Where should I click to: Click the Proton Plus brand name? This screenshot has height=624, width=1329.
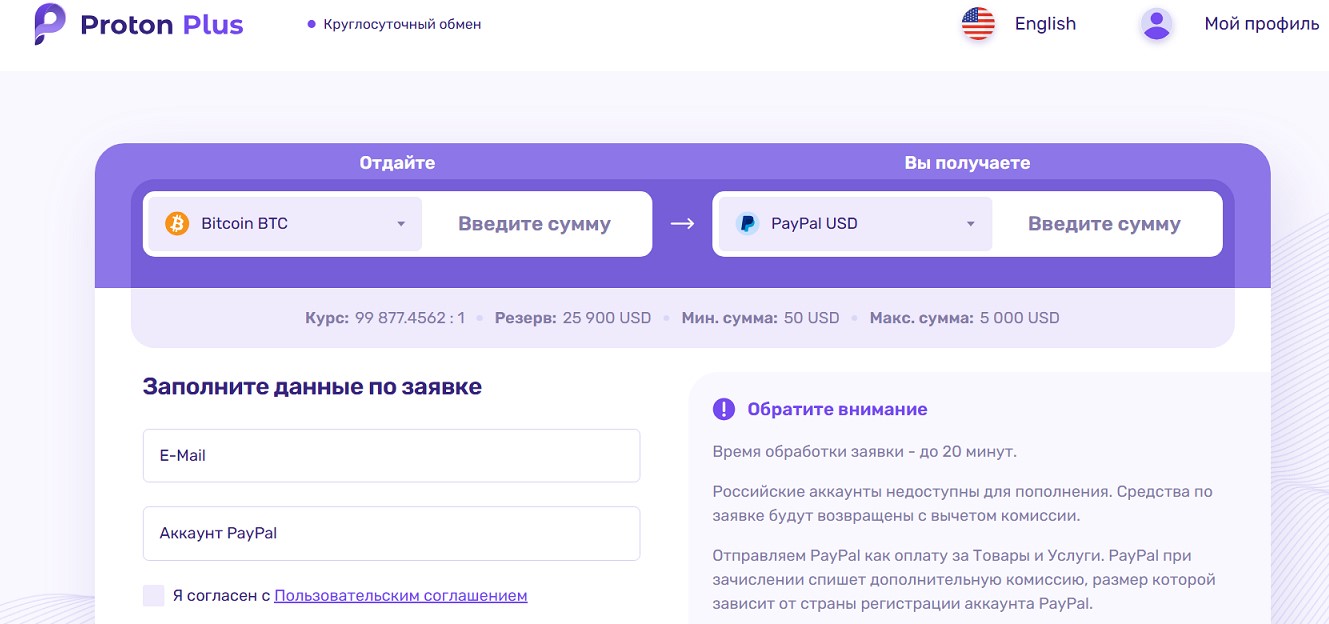pyautogui.click(x=162, y=25)
